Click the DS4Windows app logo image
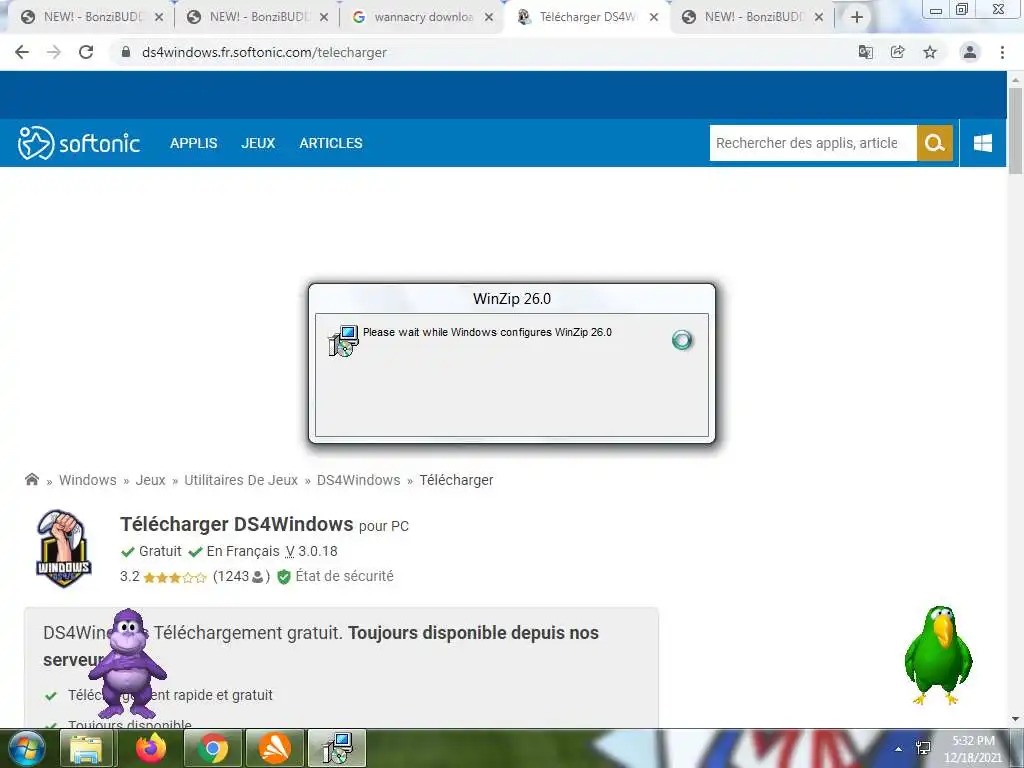Viewport: 1024px width, 768px height. pyautogui.click(x=63, y=549)
